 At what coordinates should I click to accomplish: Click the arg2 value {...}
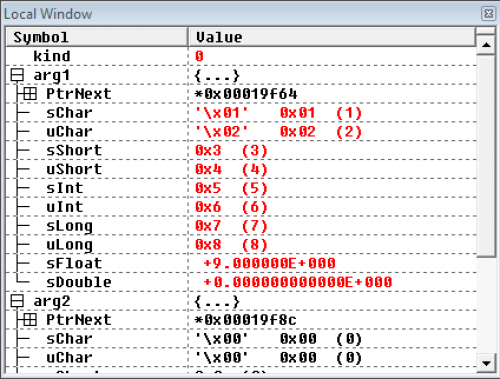[x=217, y=302]
